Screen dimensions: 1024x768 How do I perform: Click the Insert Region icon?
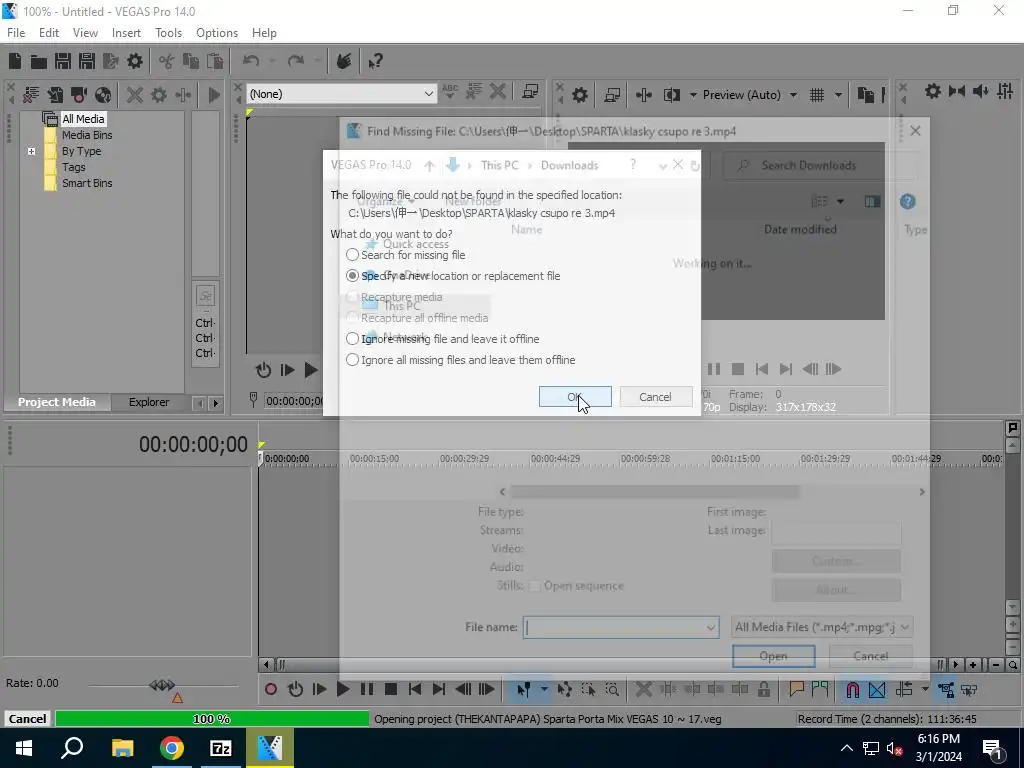(820, 689)
